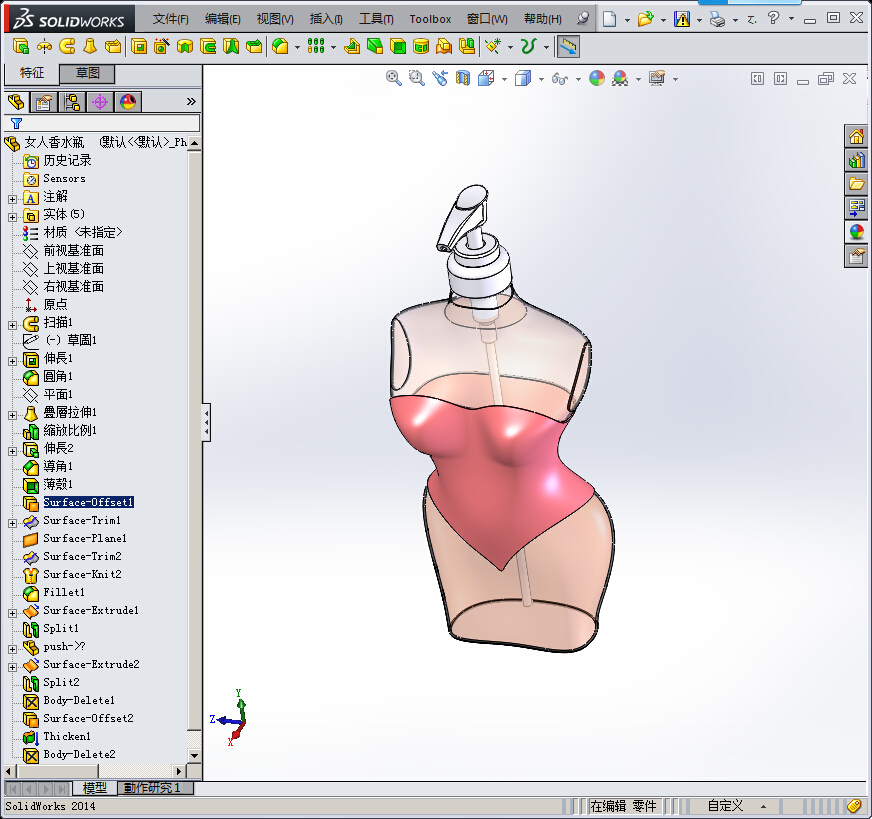The width and height of the screenshot is (872, 819).
Task: Click the Print icon in title bar
Action: (x=717, y=19)
